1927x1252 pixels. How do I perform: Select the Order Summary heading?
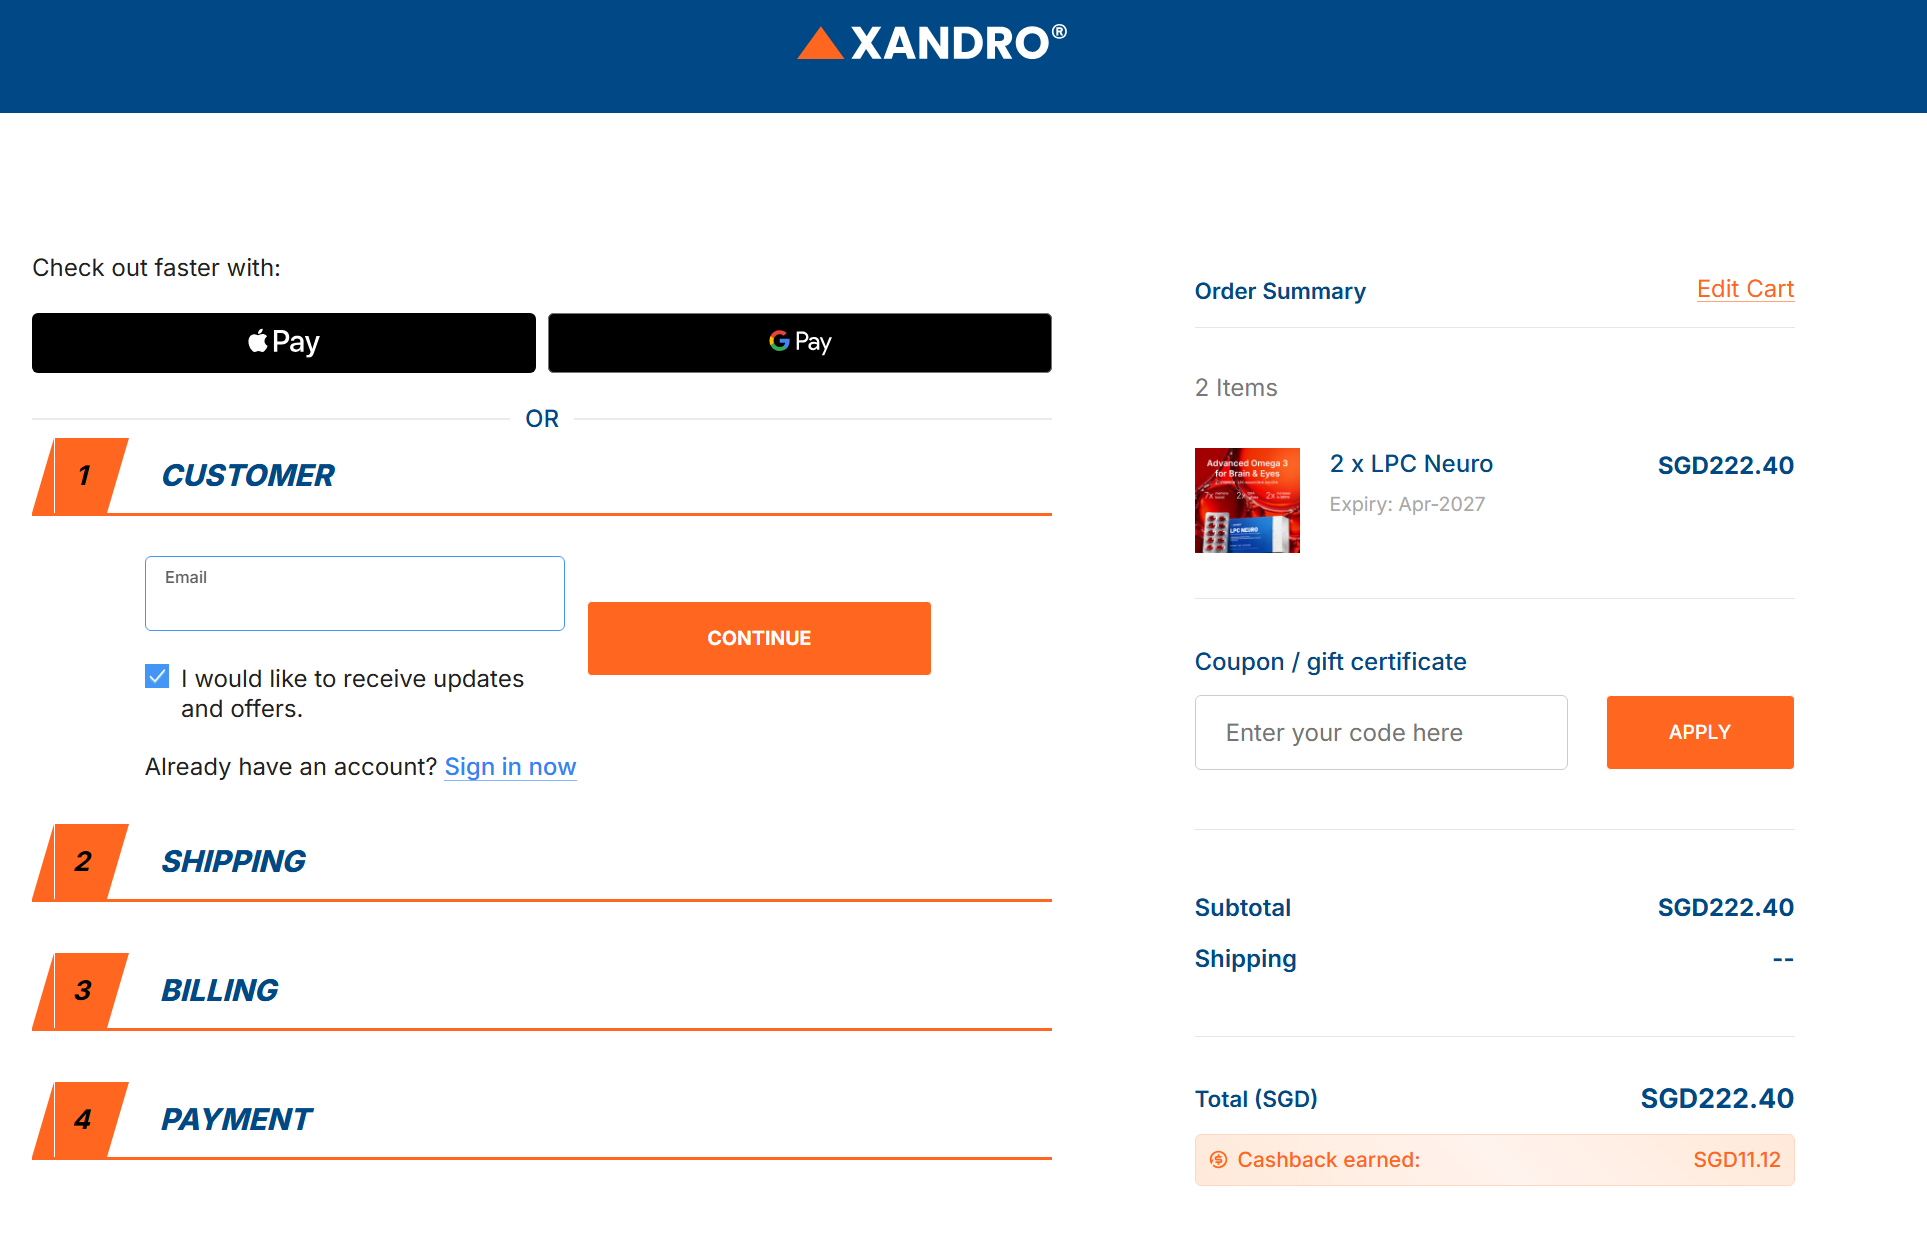(x=1280, y=291)
